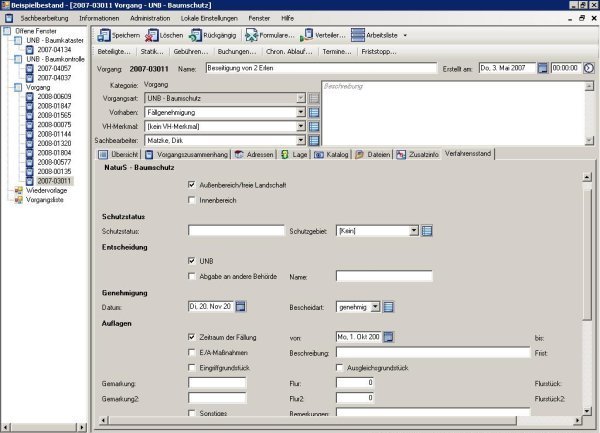
Task: Click the form's horizontal scrollbar thumb
Action: 313,420
